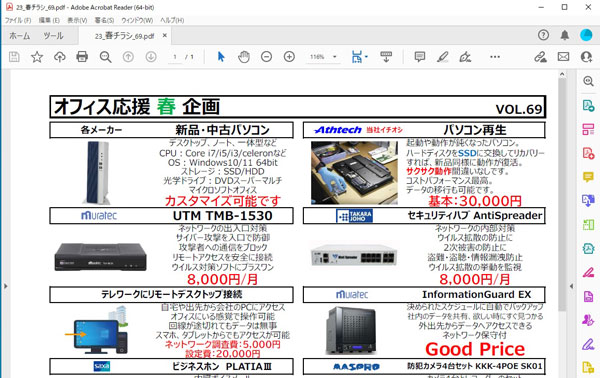The width and height of the screenshot is (600, 378).
Task: Open Organize Pages tool in sidebar
Action: pos(589,129)
